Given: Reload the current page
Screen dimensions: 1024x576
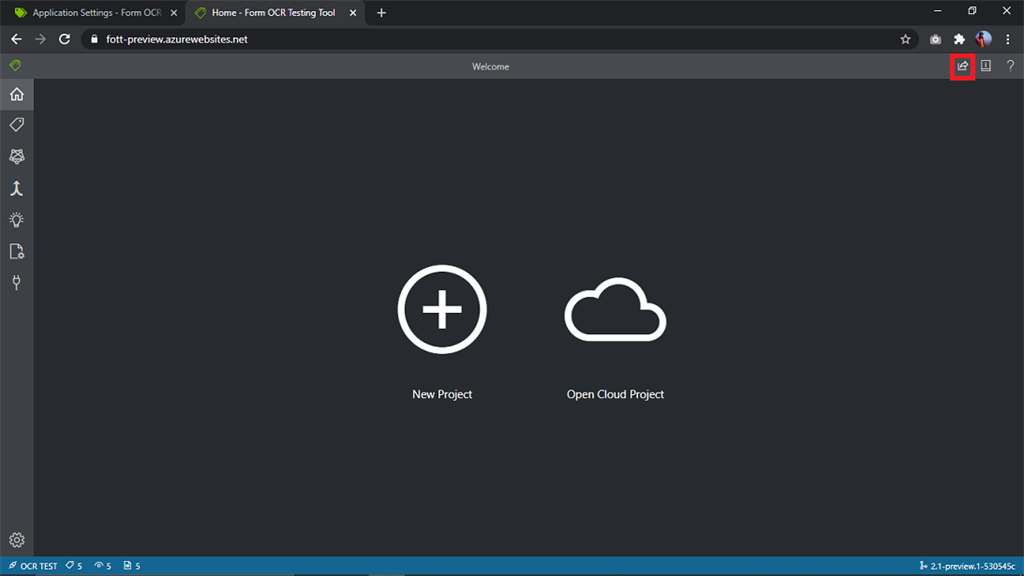Looking at the screenshot, I should coord(64,39).
